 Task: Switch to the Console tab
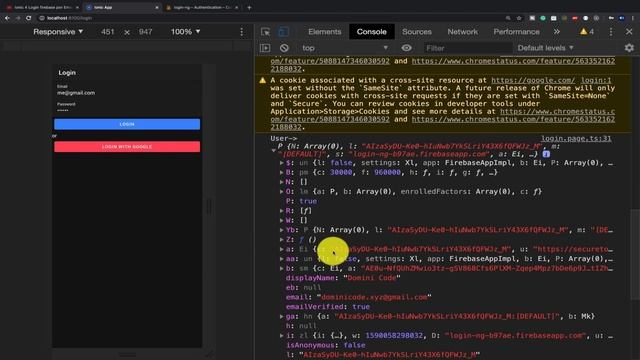[371, 32]
